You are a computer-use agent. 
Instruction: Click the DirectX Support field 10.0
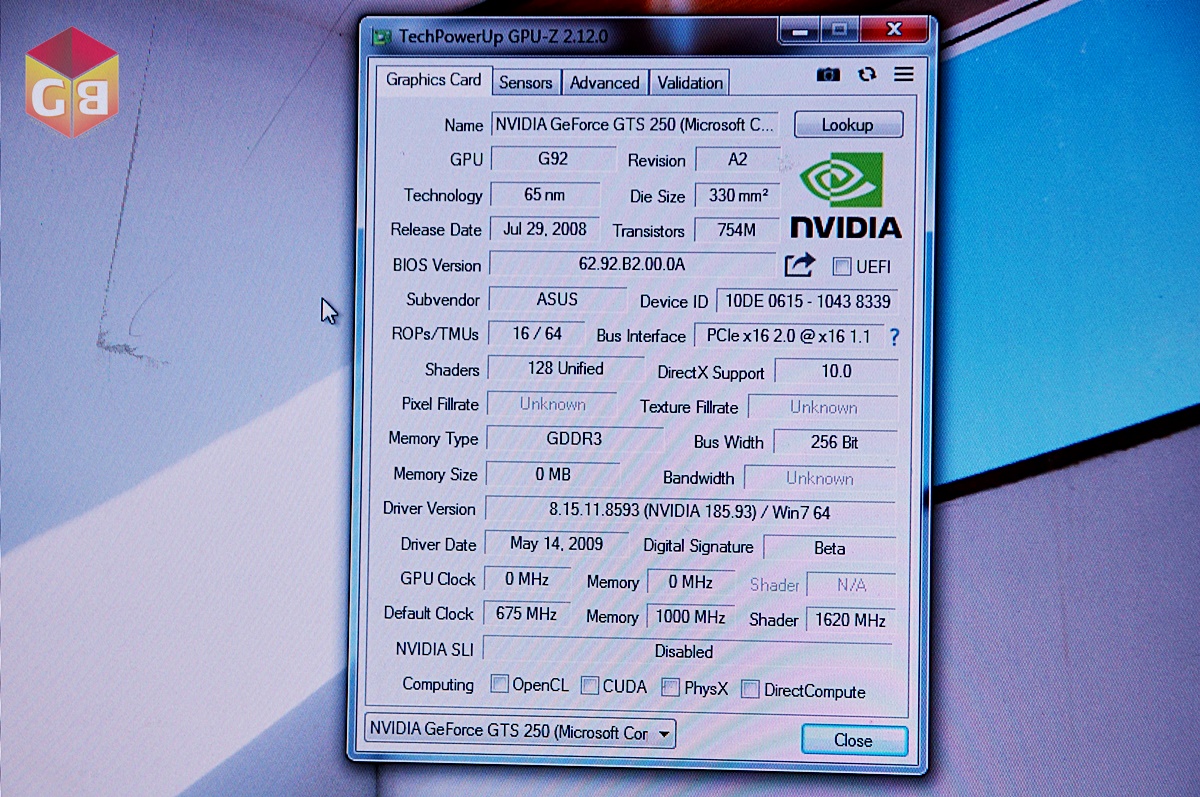[837, 372]
